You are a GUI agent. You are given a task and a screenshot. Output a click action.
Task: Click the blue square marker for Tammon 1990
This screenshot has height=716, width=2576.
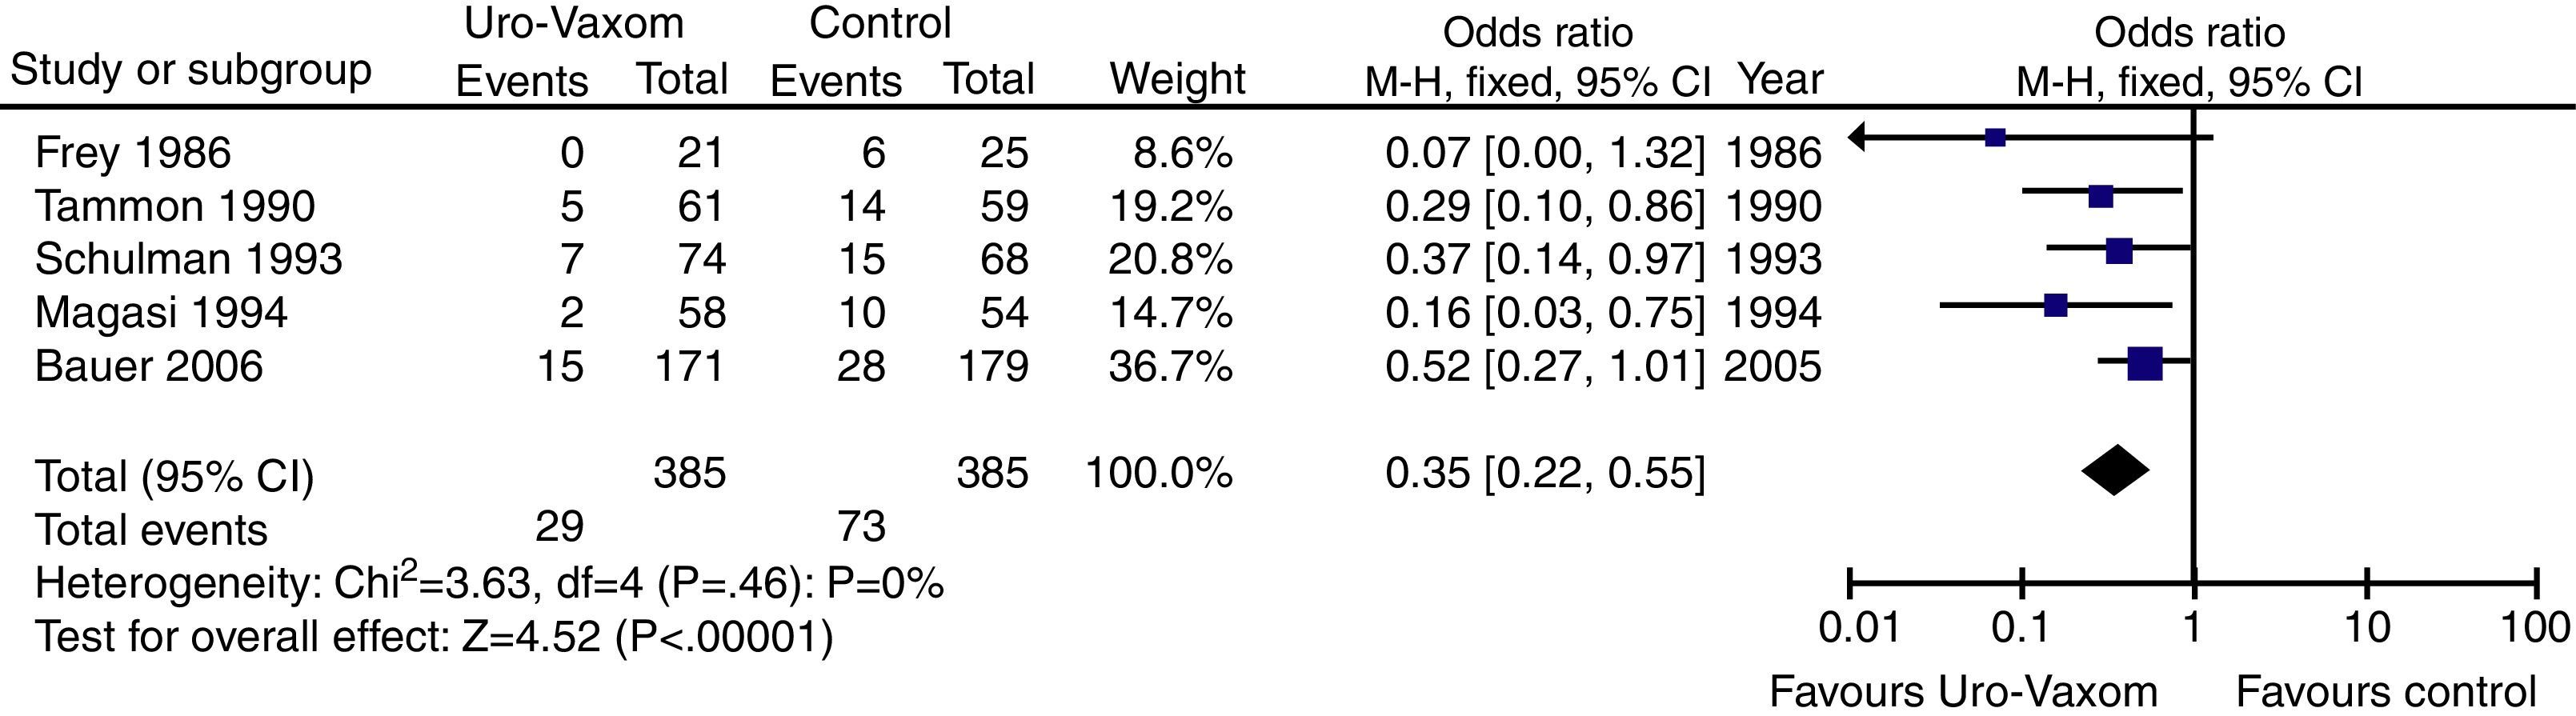click(x=2101, y=197)
